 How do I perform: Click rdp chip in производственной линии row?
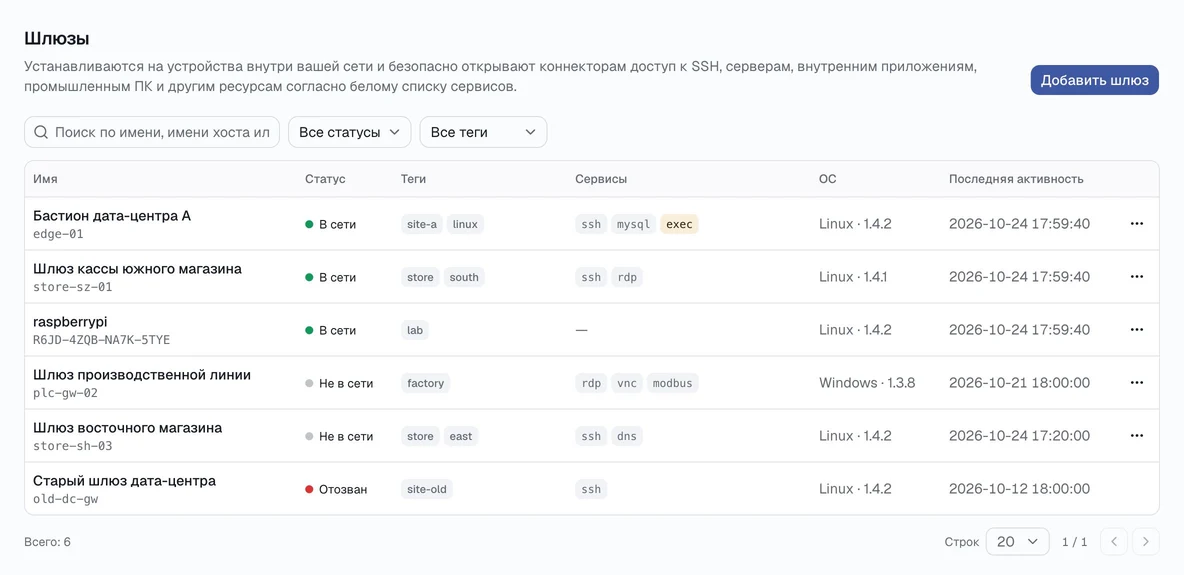[x=591, y=383]
